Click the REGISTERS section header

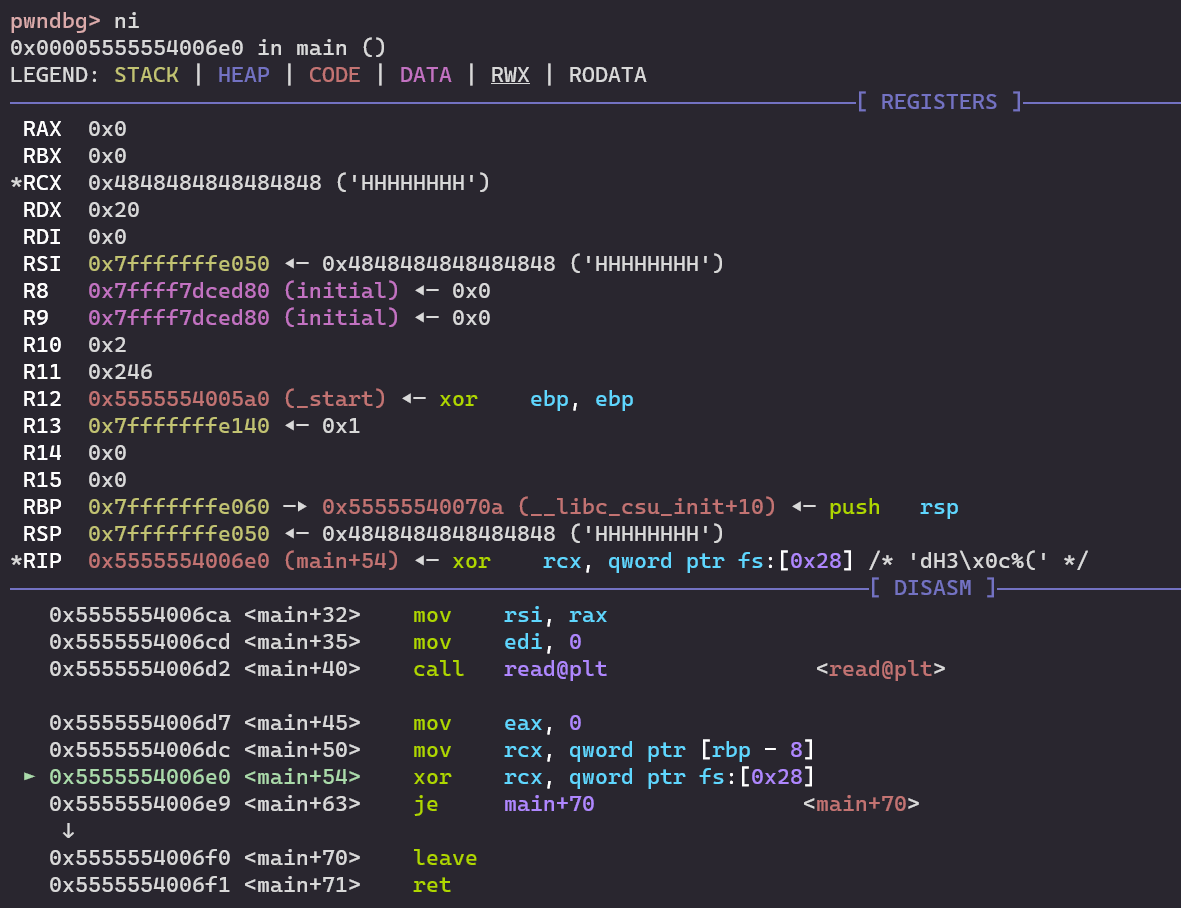pyautogui.click(x=938, y=102)
